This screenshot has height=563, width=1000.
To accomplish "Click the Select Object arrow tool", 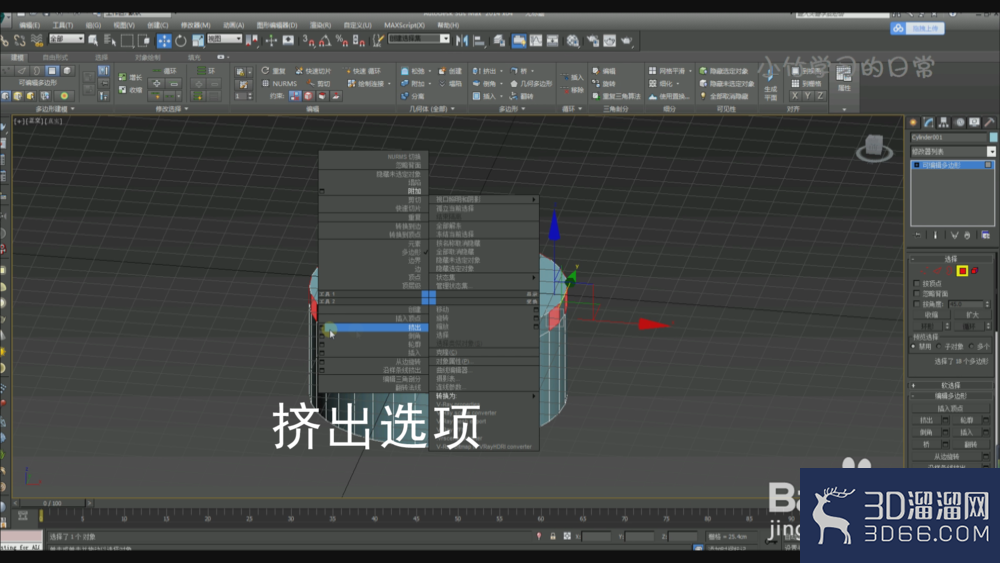I will coord(93,41).
